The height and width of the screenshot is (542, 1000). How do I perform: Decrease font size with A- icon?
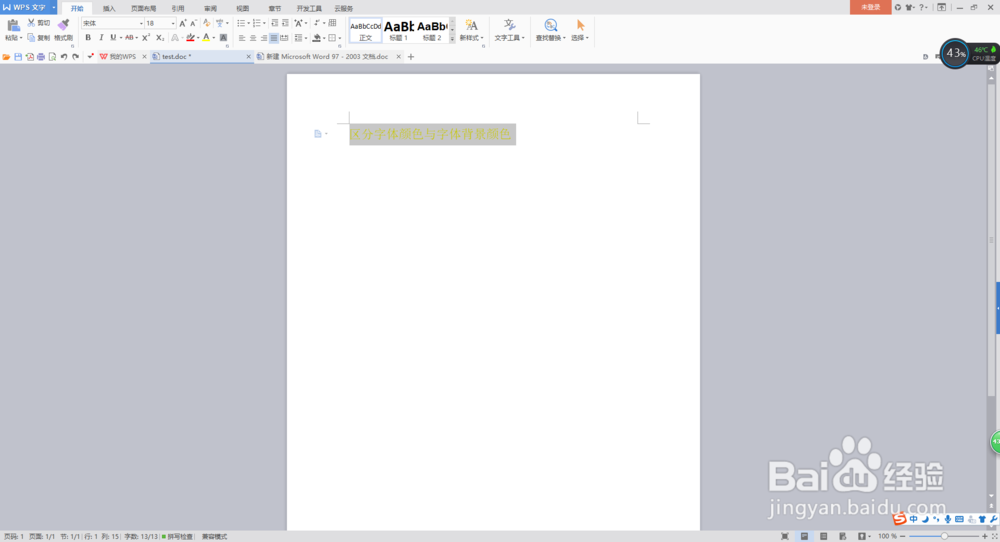[x=194, y=23]
